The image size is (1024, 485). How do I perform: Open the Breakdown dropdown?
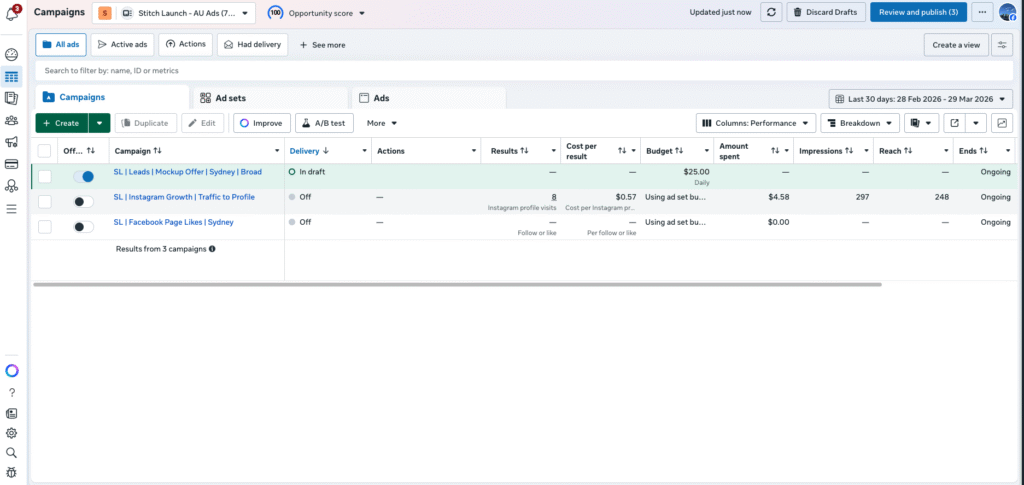859,123
